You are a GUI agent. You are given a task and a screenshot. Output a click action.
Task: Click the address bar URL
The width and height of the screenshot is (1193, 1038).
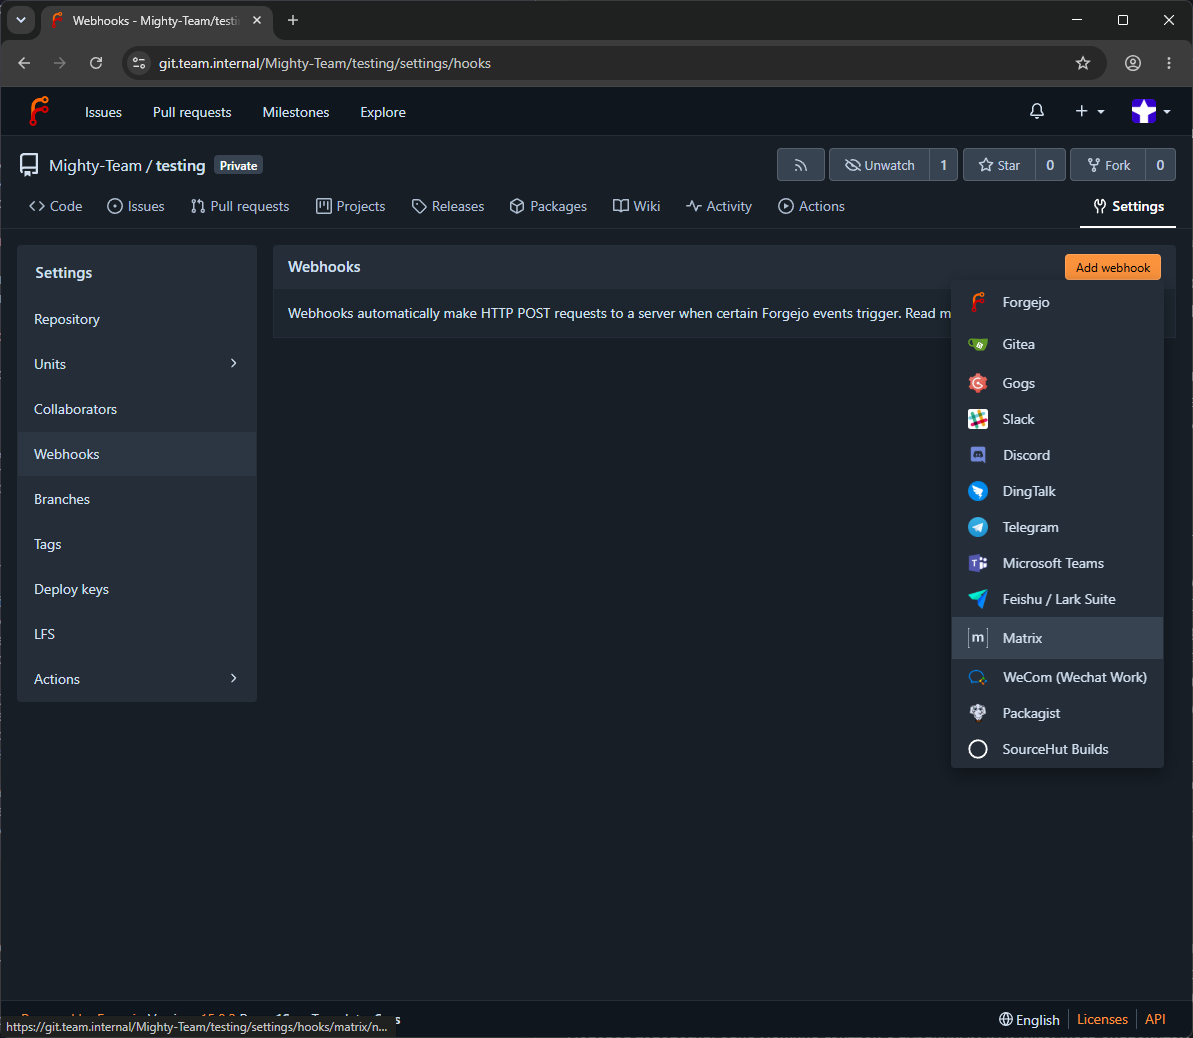click(x=325, y=63)
